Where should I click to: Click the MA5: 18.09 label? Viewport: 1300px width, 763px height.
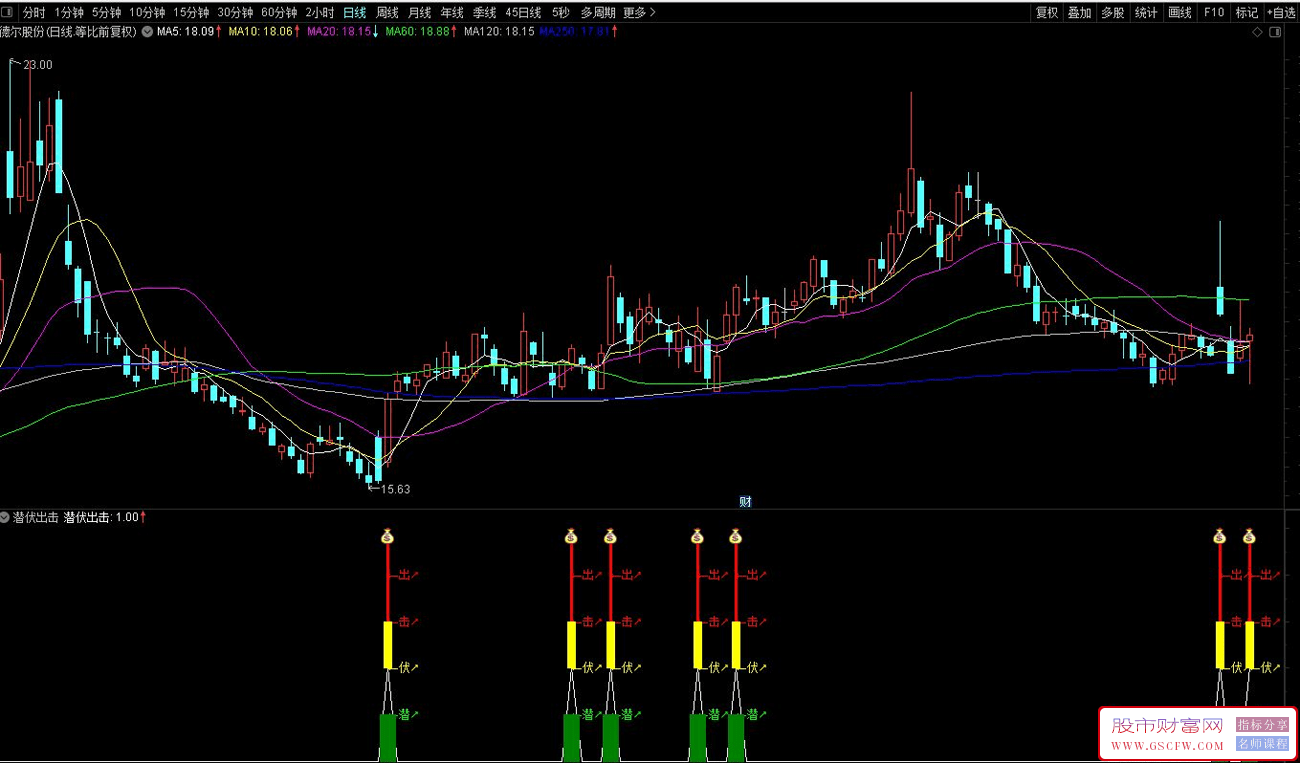click(x=186, y=32)
